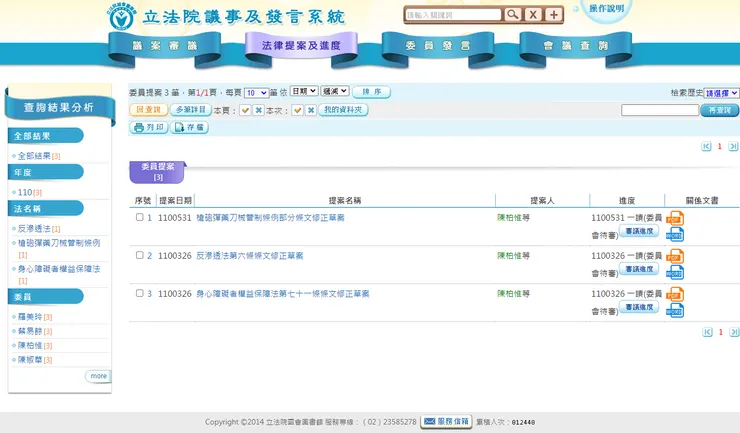Screen dimensions: 740x433
Task: Deselect all results with 本次 cross icon
Action: (311, 110)
